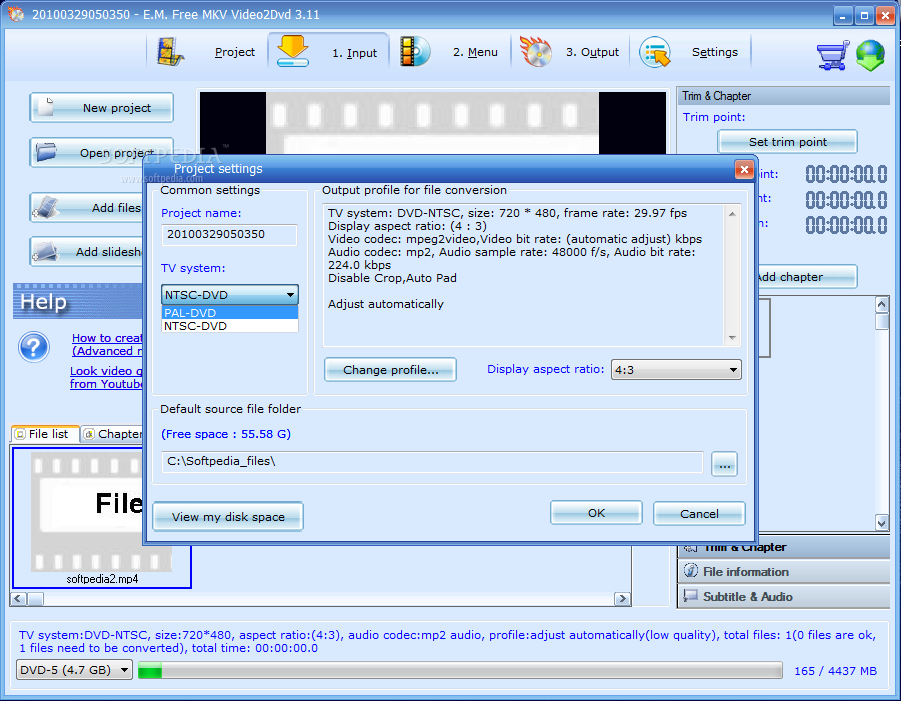Image resolution: width=901 pixels, height=701 pixels.
Task: Click the Menu film disc icon
Action: point(414,52)
